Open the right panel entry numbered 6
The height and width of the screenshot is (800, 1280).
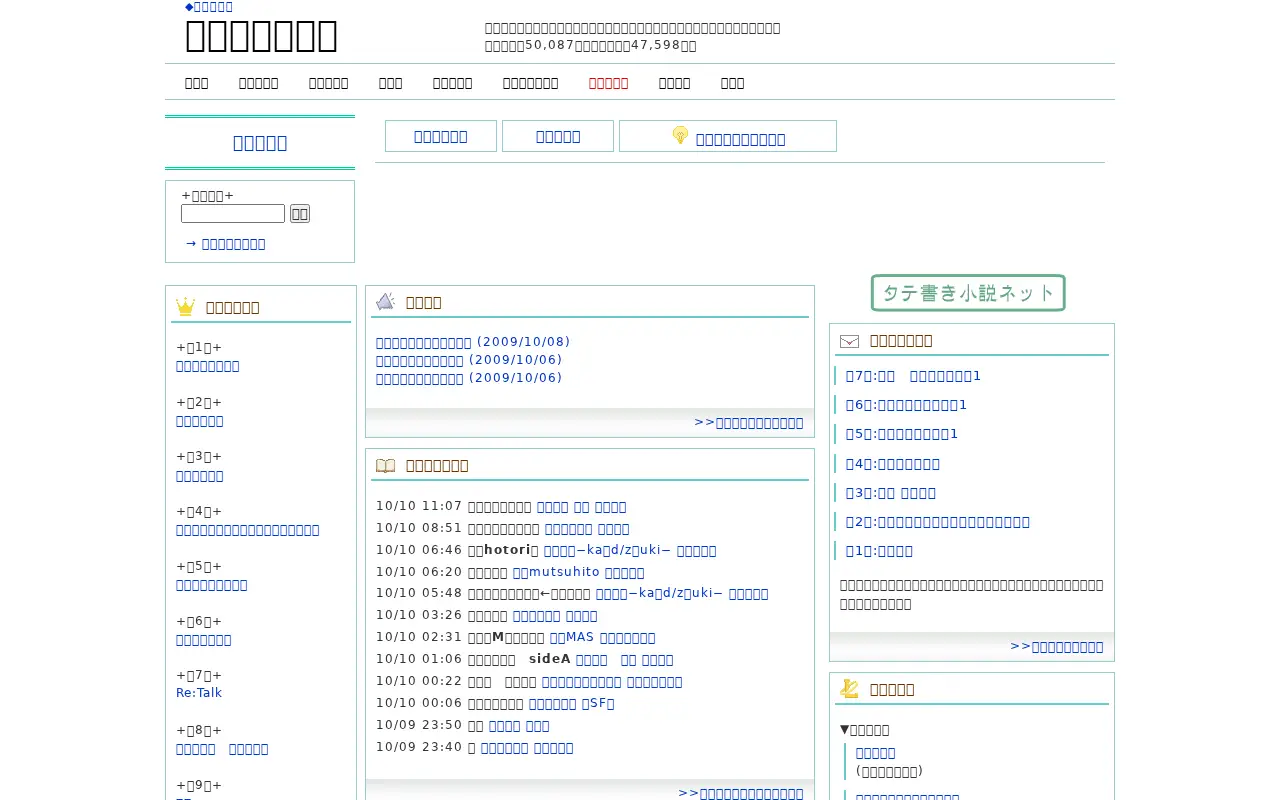click(x=906, y=405)
